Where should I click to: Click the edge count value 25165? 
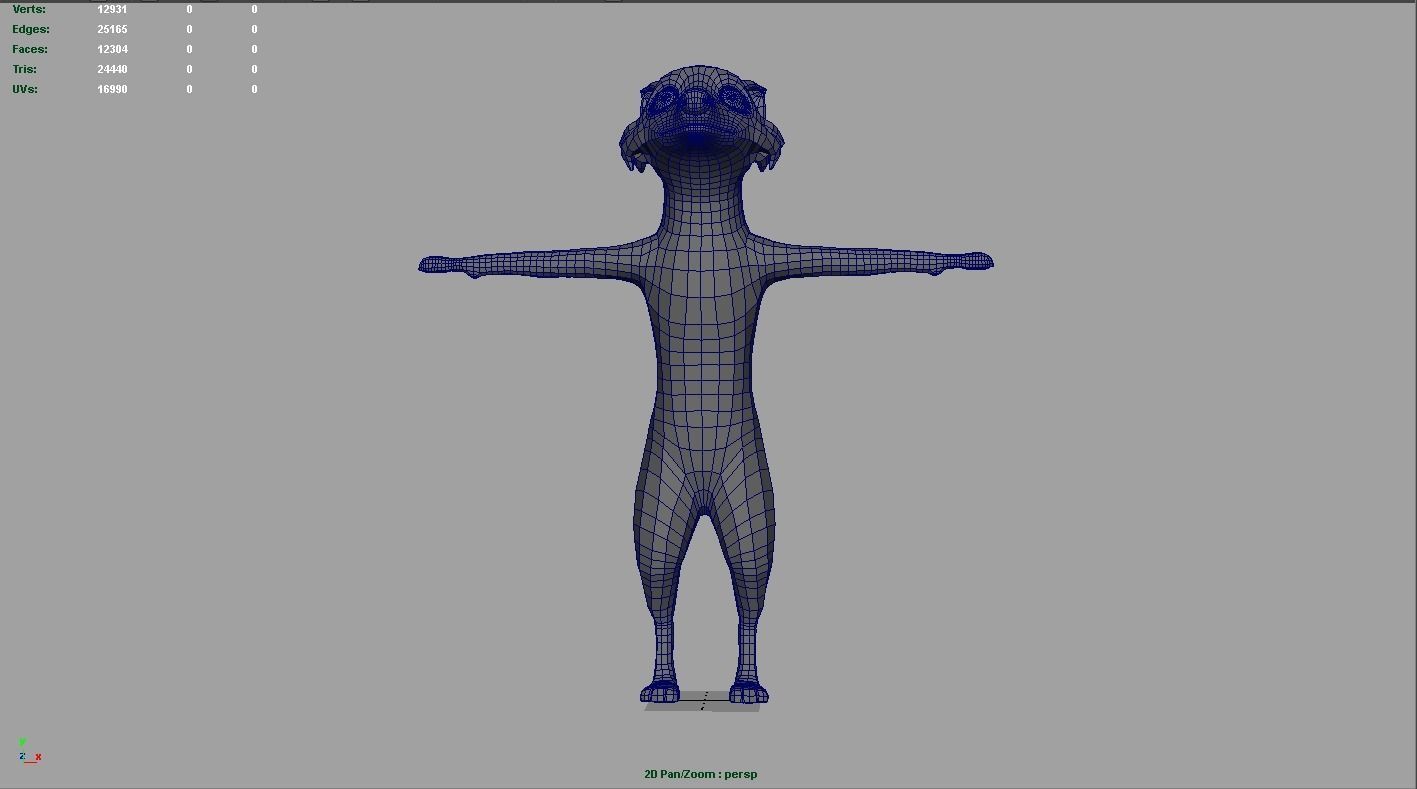tap(112, 29)
